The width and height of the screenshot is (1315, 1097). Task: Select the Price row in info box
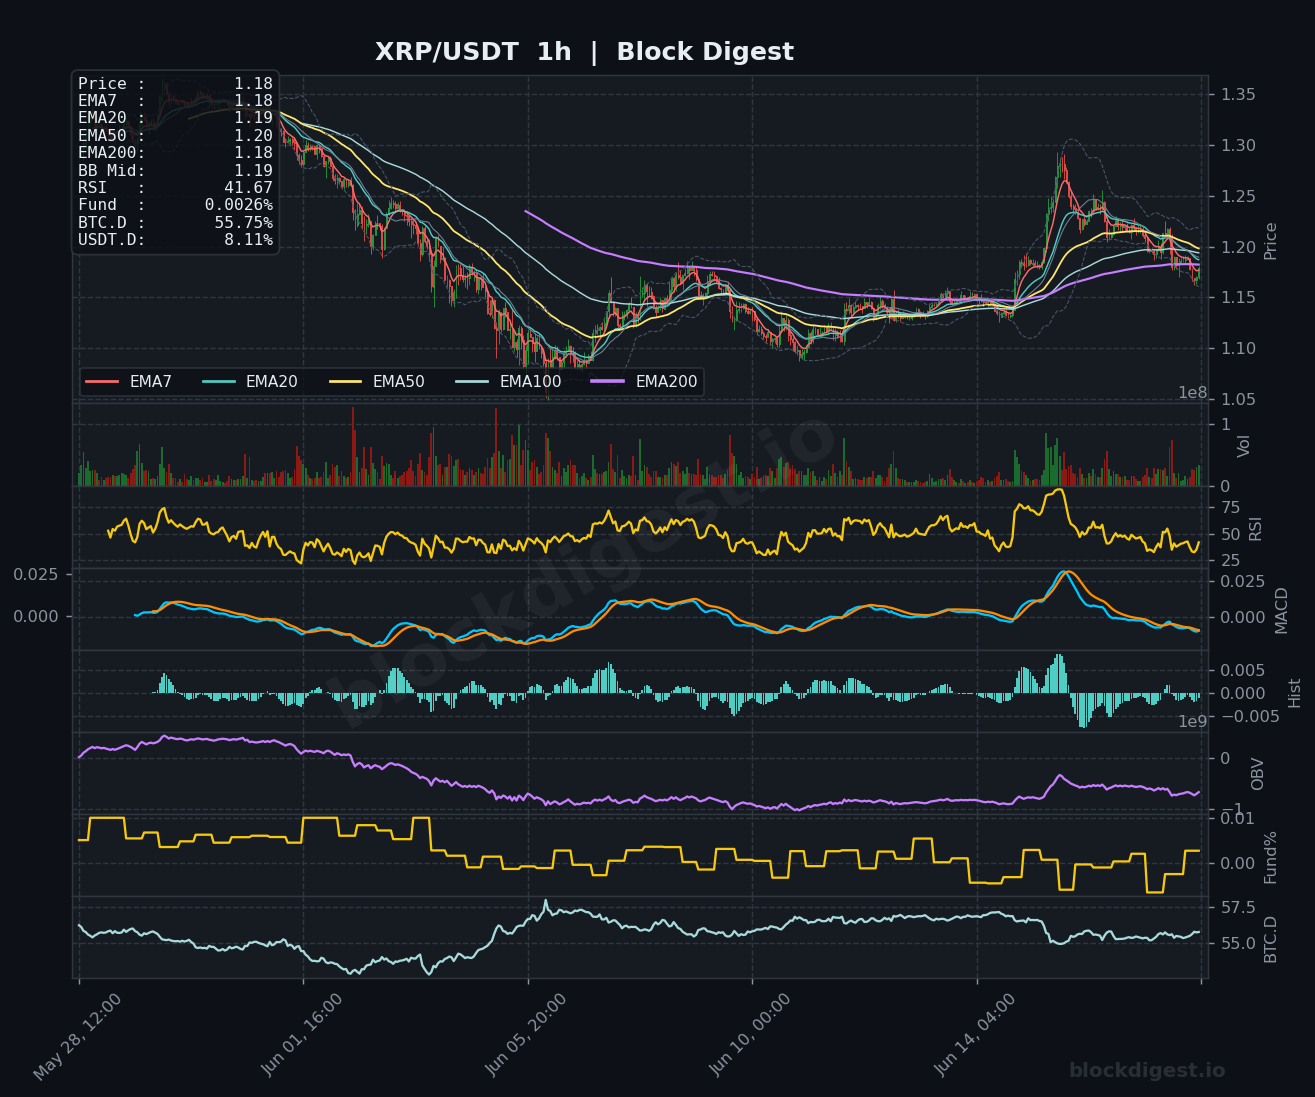pos(175,84)
